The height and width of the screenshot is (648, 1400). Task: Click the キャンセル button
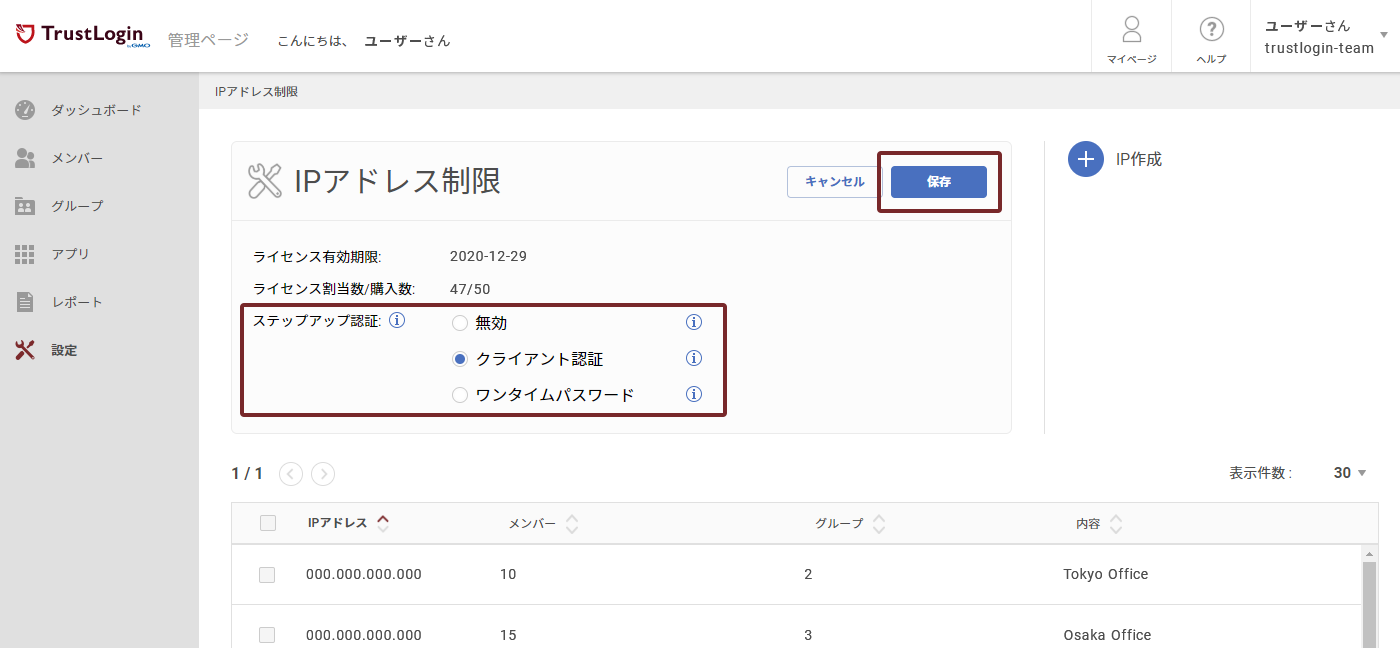(x=834, y=182)
